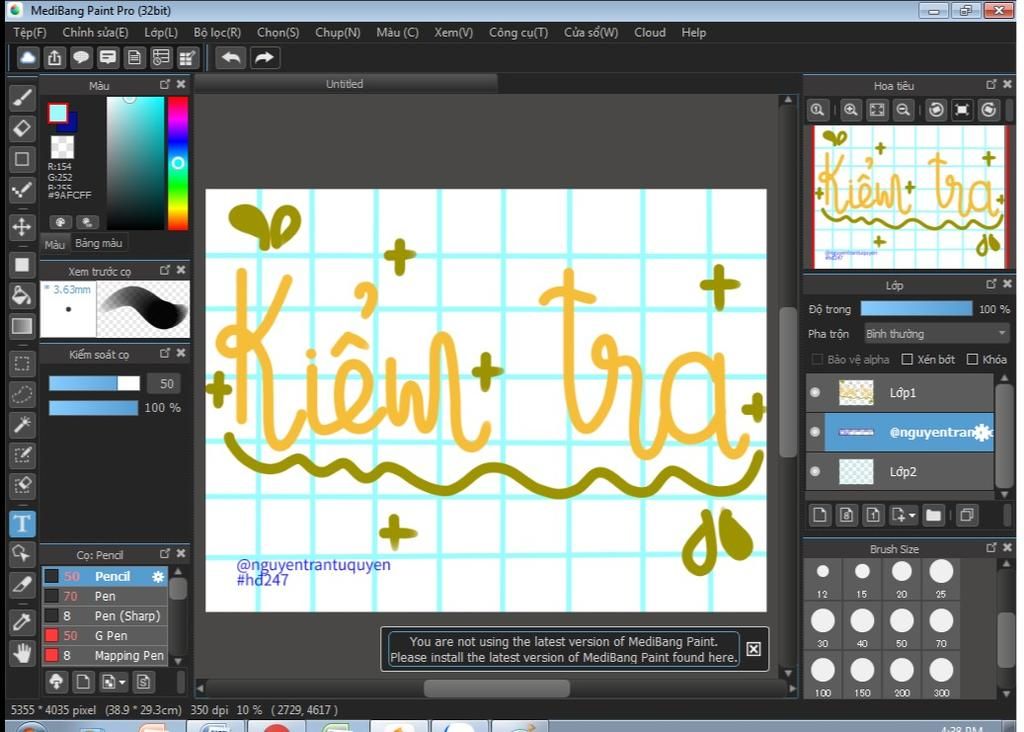The width and height of the screenshot is (1024, 732).
Task: Select the Gradient tool
Action: click(22, 325)
